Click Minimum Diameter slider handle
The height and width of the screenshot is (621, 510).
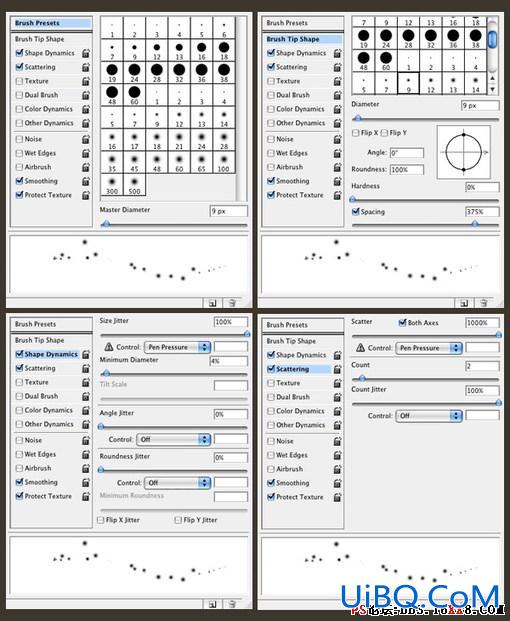pos(106,373)
